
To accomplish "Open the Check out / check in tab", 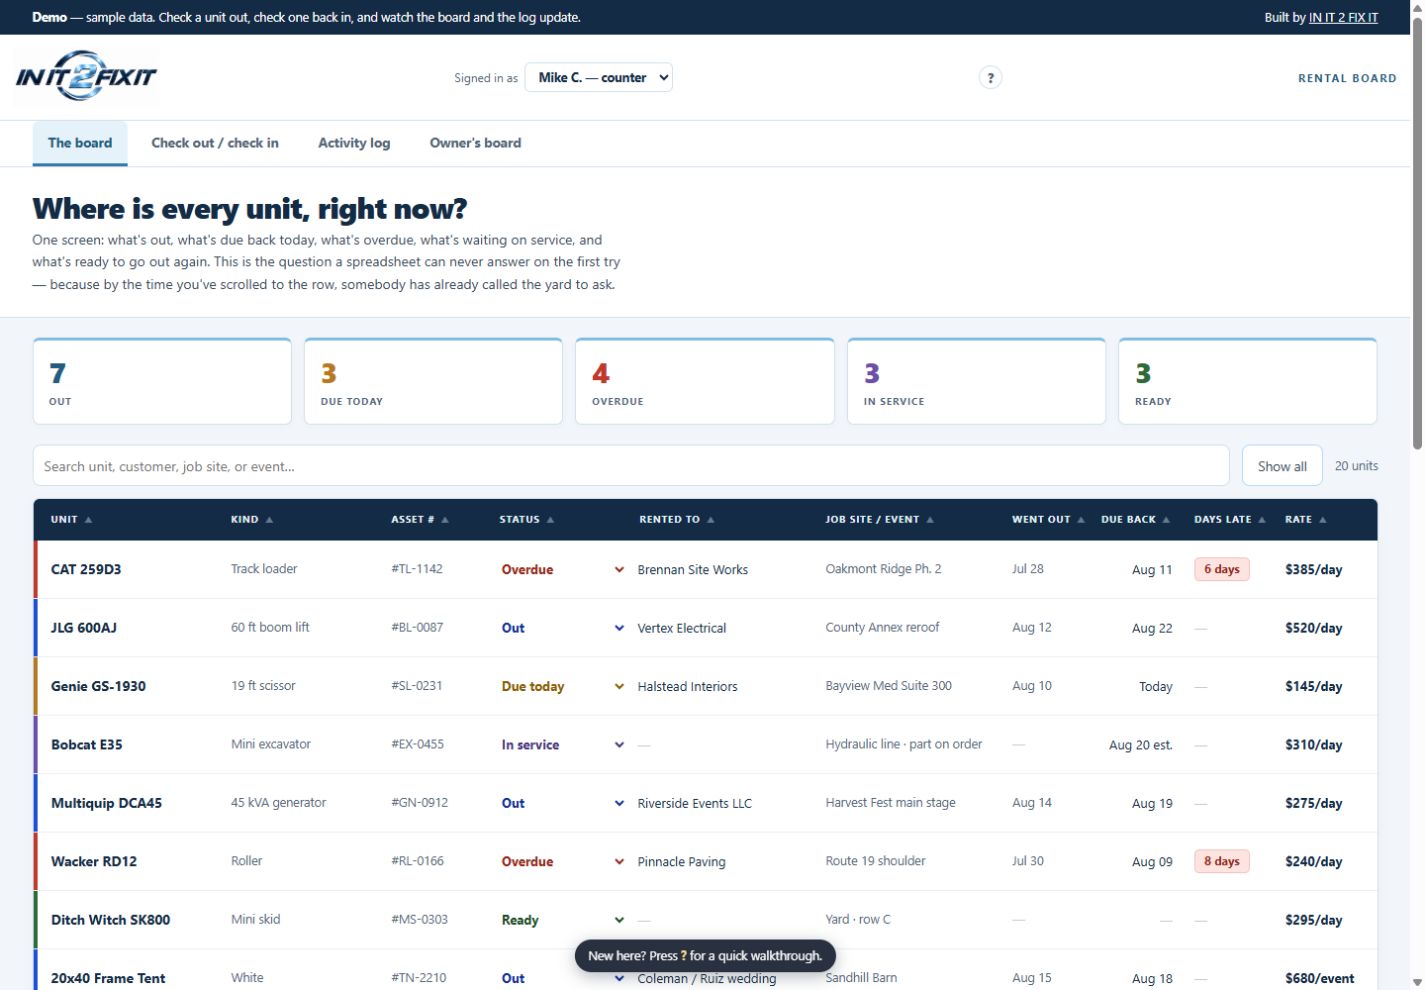I will [x=215, y=143].
